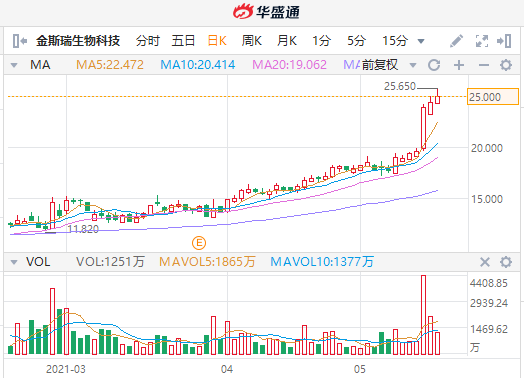Close the VOL indicator panel
This screenshot has height=378, width=524.
click(485, 262)
